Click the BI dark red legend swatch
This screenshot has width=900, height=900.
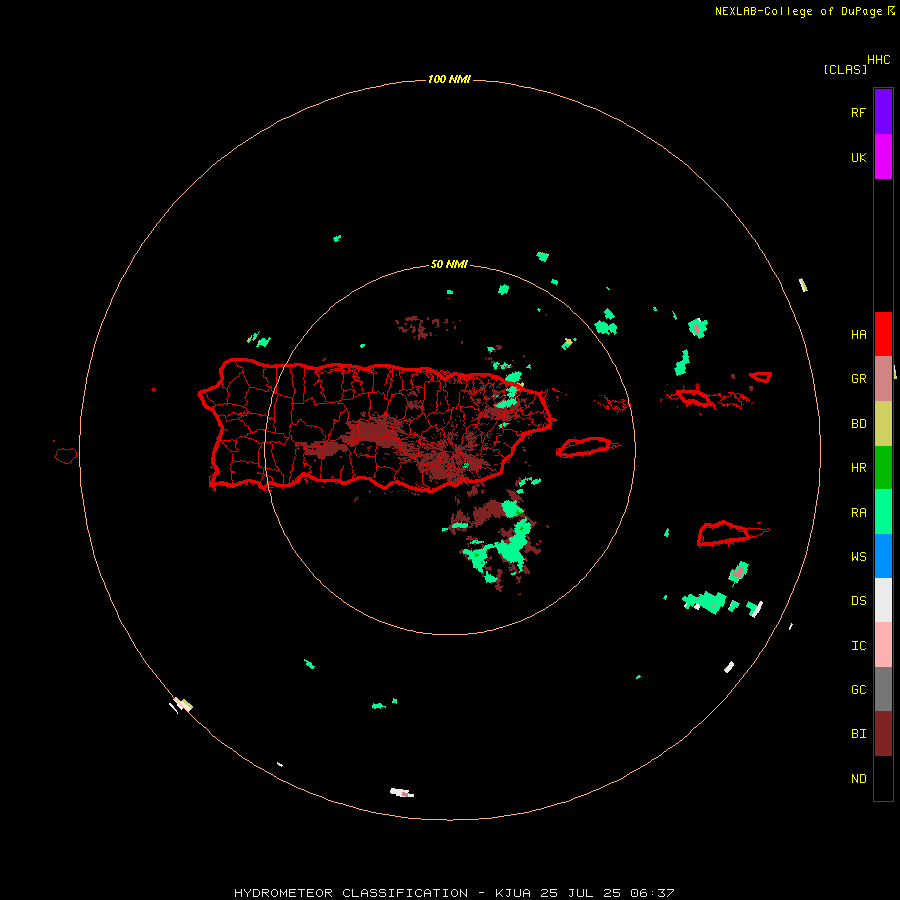click(883, 734)
